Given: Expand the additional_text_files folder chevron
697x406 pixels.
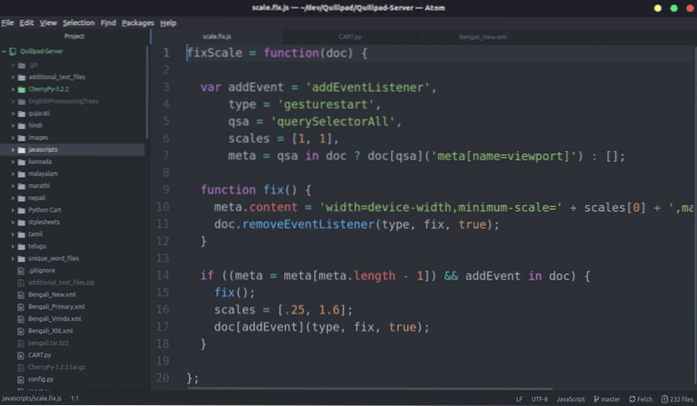Looking at the screenshot, I should tap(13, 77).
